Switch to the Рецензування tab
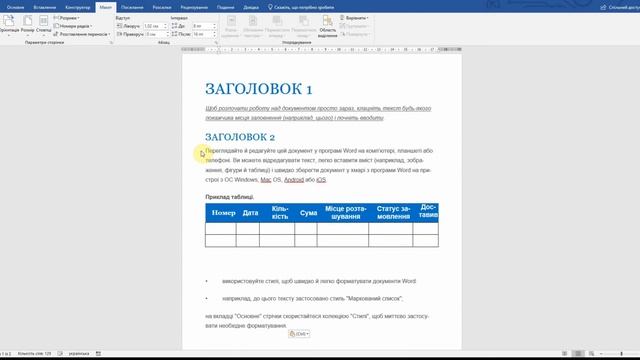Image resolution: width=640 pixels, height=360 pixels. coord(194,7)
